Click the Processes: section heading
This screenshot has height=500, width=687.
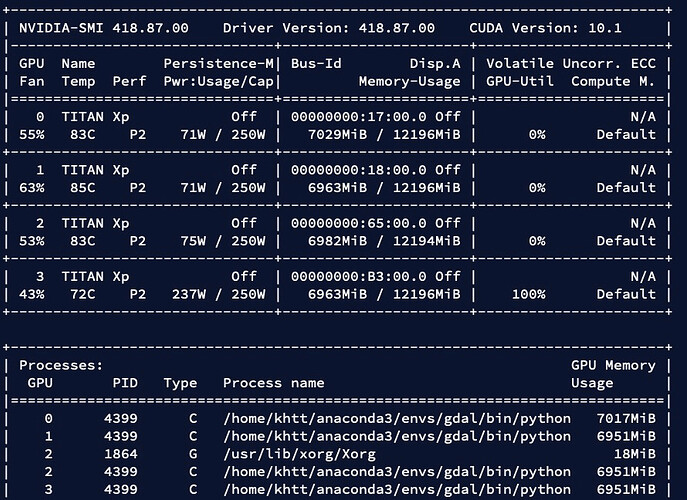click(61, 366)
